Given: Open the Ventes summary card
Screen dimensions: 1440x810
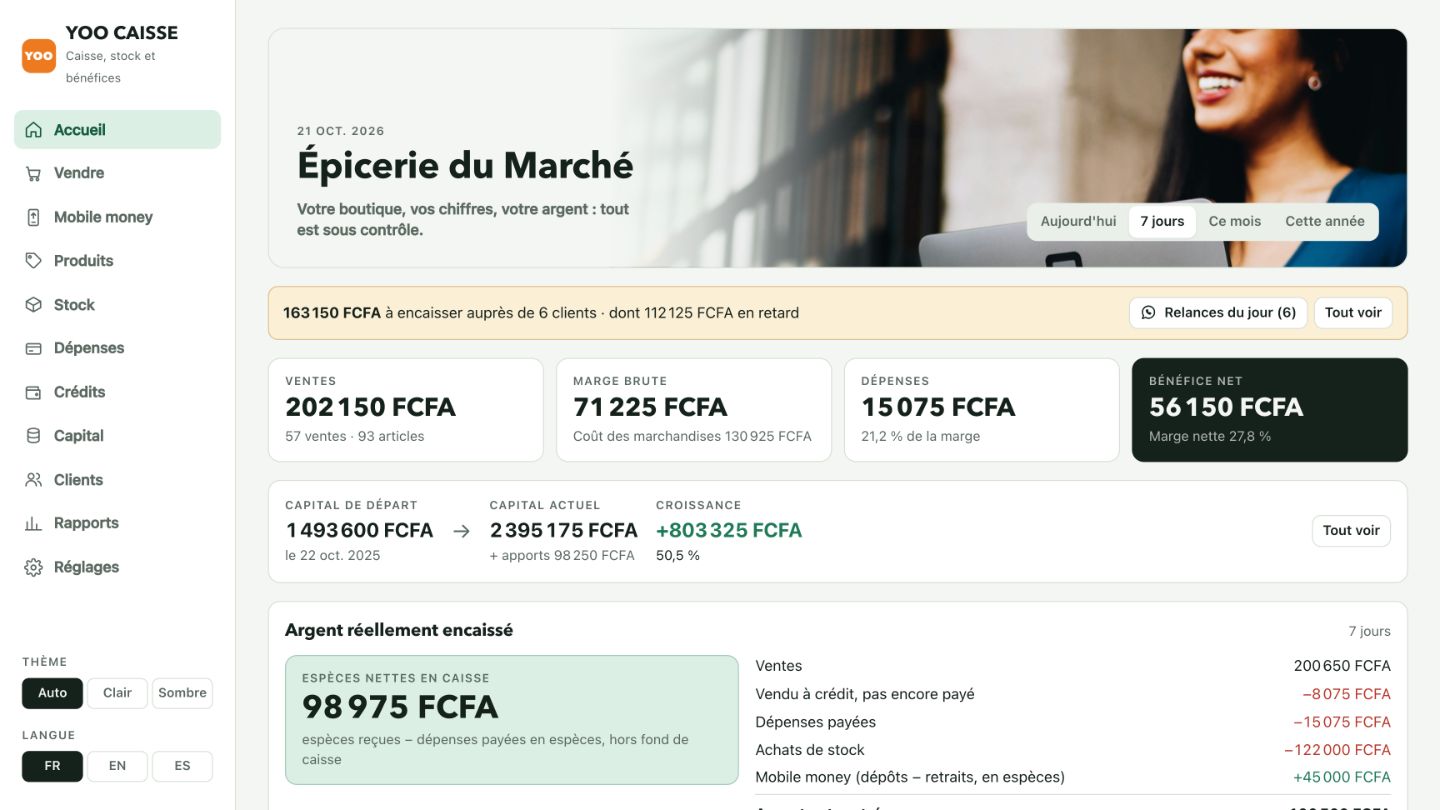Looking at the screenshot, I should (x=406, y=410).
